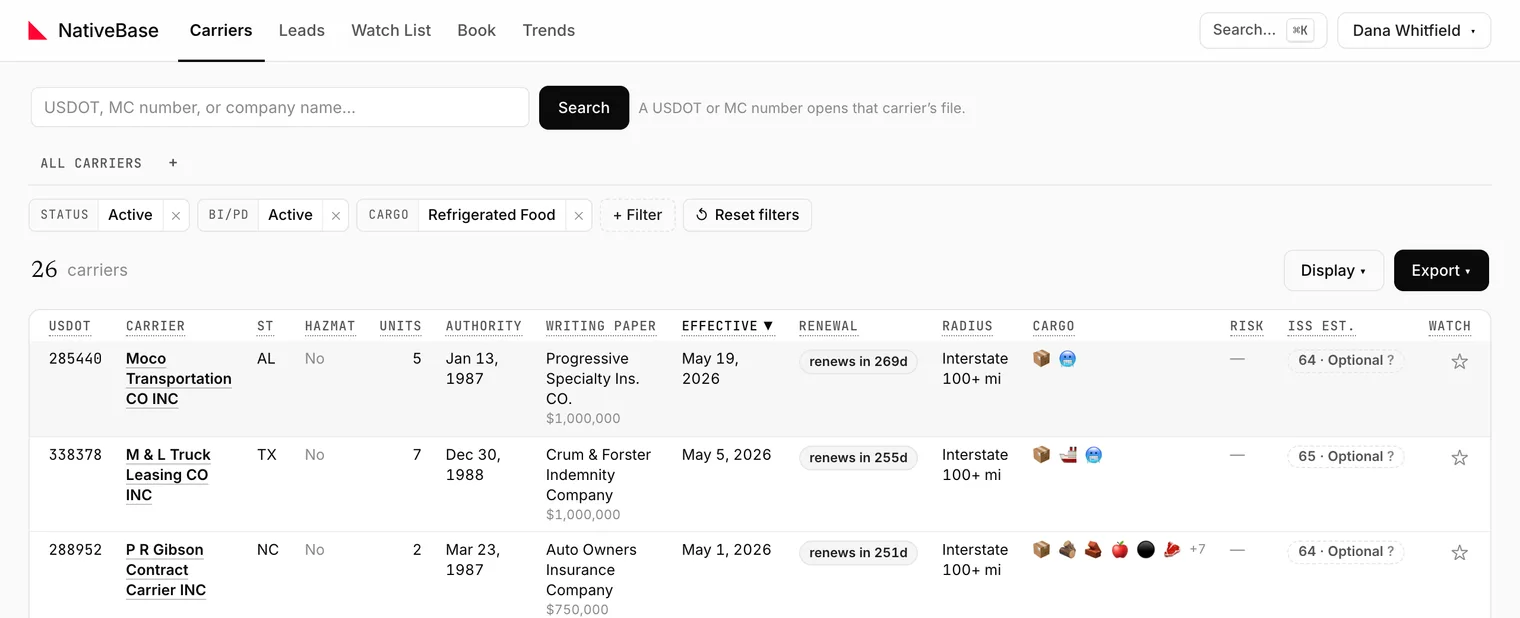The image size is (1520, 618).
Task: Open the Dana Whitfield account dropdown
Action: coord(1414,31)
